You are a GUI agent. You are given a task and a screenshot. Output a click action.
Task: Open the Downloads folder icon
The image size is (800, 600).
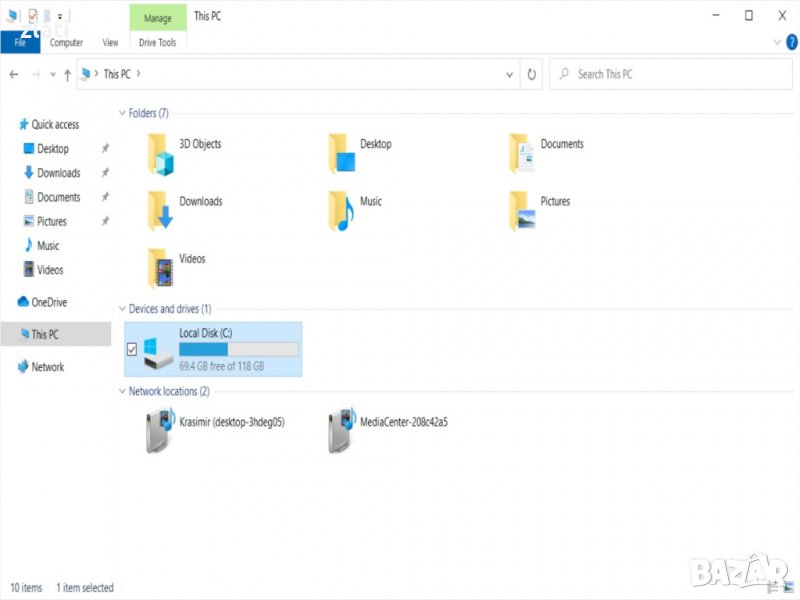click(x=161, y=211)
